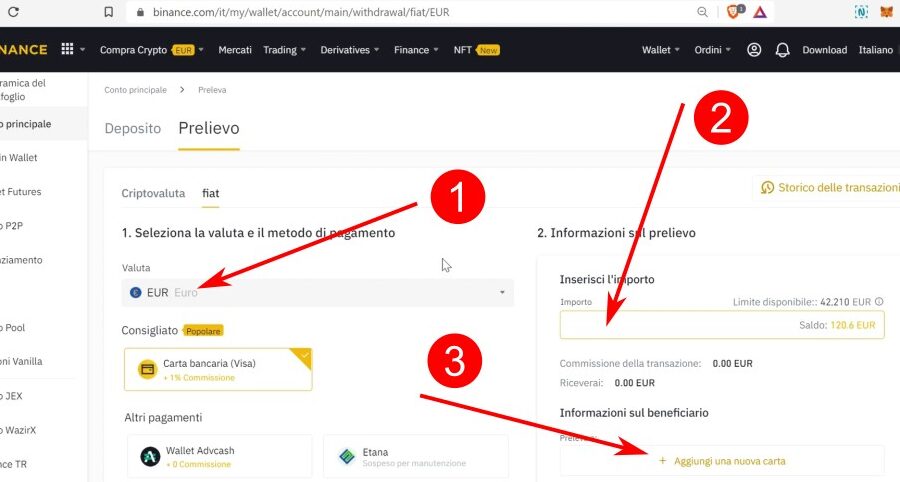Image resolution: width=900 pixels, height=482 pixels.
Task: Select the fiat tab
Action: click(211, 193)
